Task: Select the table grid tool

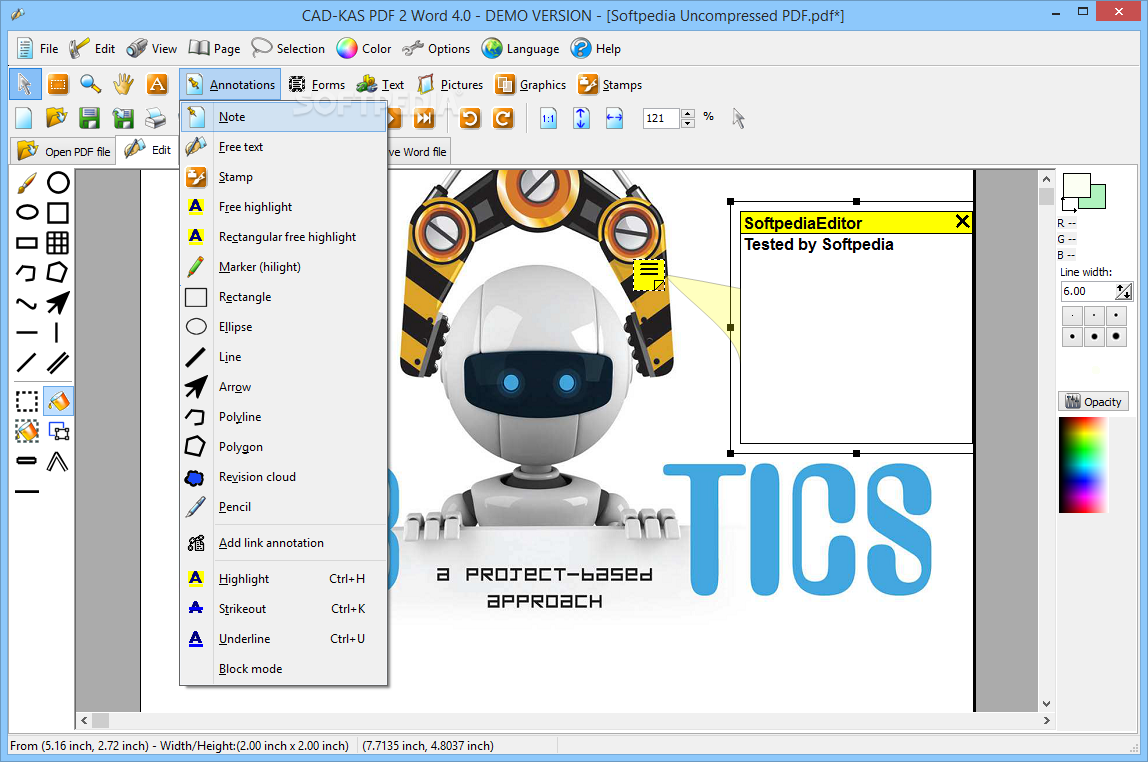Action: [x=58, y=242]
